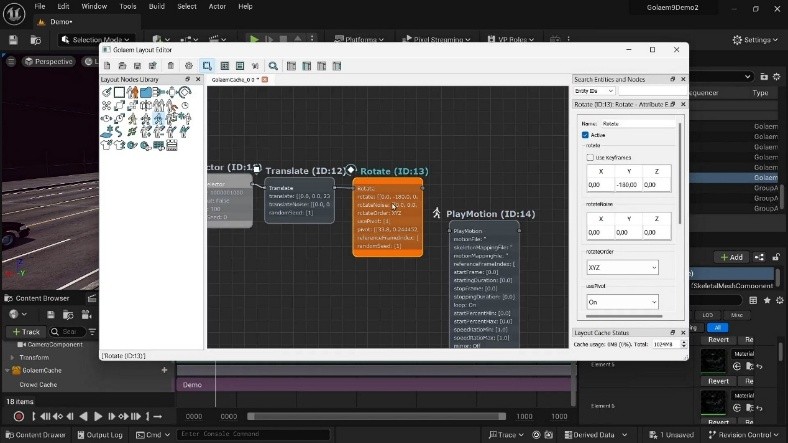Open the Content Drawer
The width and height of the screenshot is (788, 443).
click(36, 435)
